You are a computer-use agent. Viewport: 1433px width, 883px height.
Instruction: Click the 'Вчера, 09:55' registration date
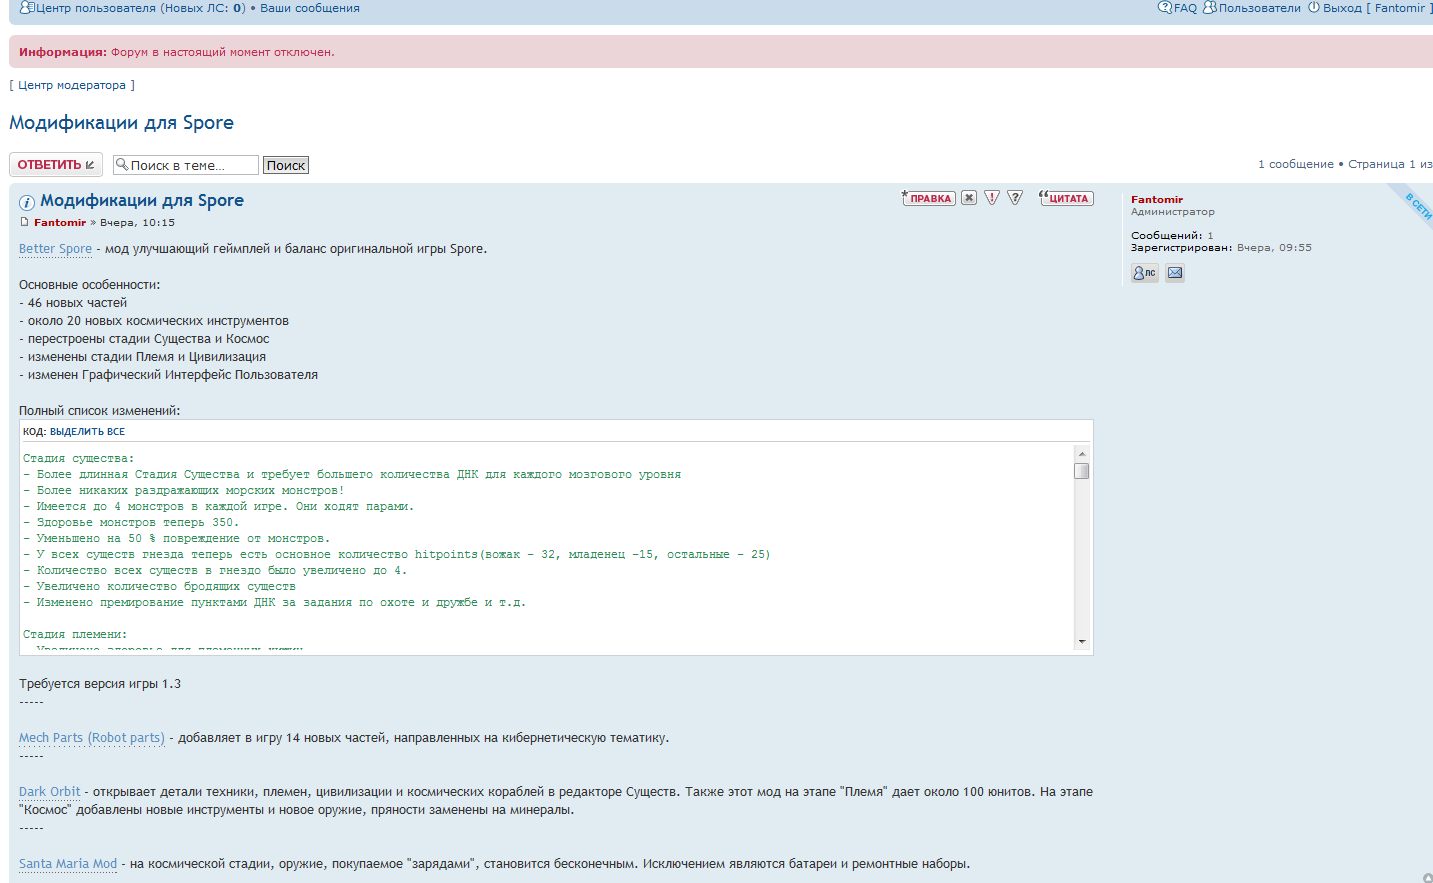point(1274,248)
